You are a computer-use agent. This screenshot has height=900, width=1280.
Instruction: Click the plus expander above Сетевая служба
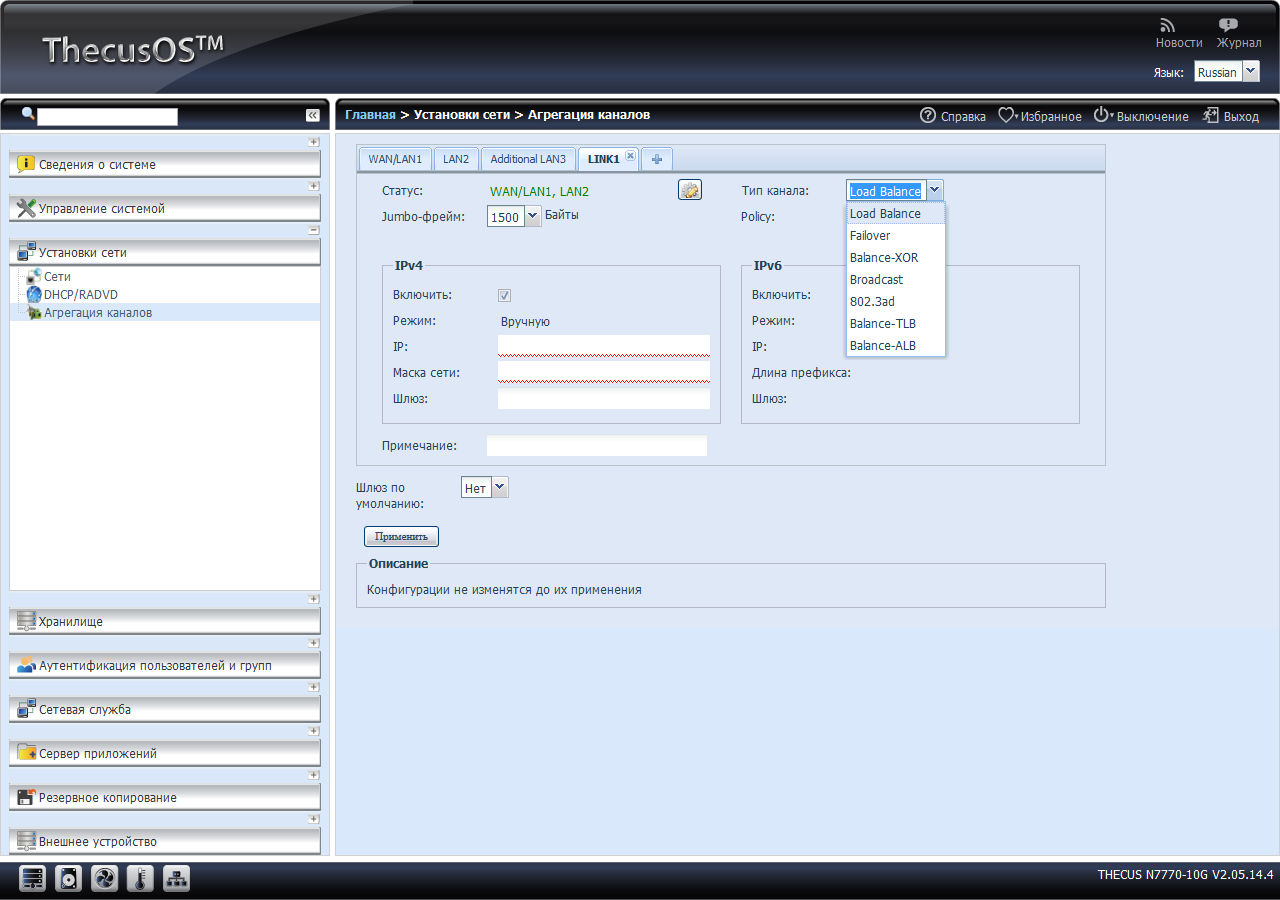314,687
